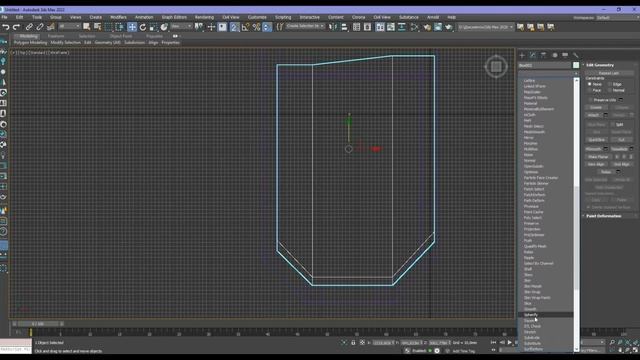
Task: Click the QuickSlice button
Action: [x=596, y=140]
